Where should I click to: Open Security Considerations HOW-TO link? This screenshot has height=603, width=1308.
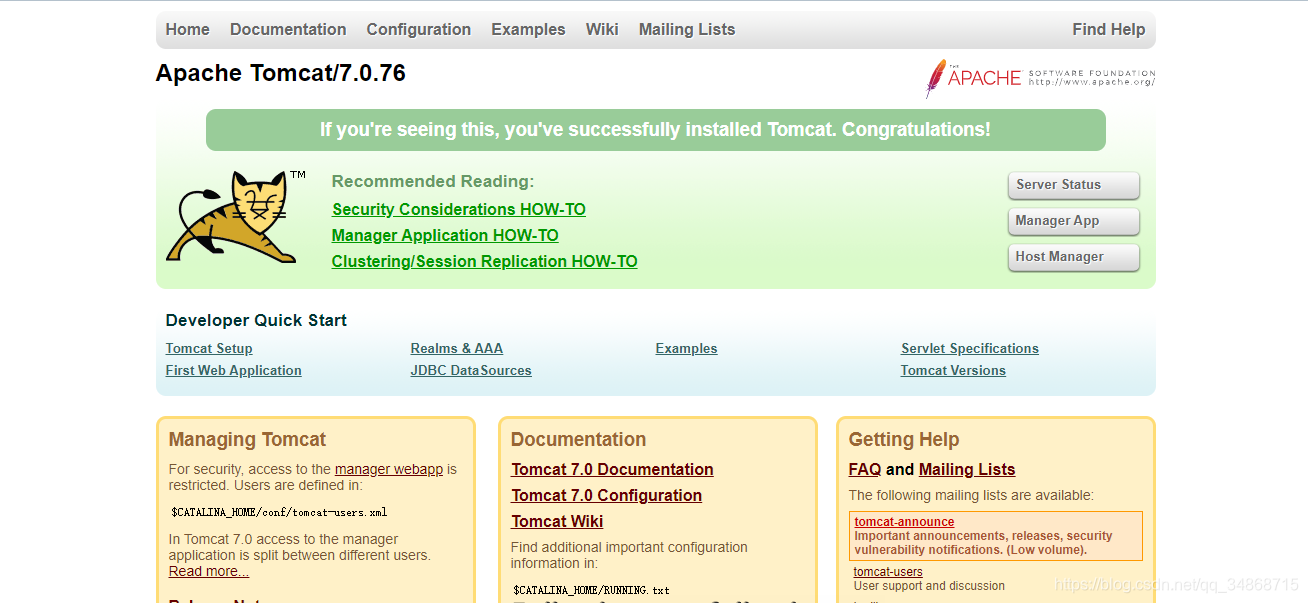(x=459, y=209)
